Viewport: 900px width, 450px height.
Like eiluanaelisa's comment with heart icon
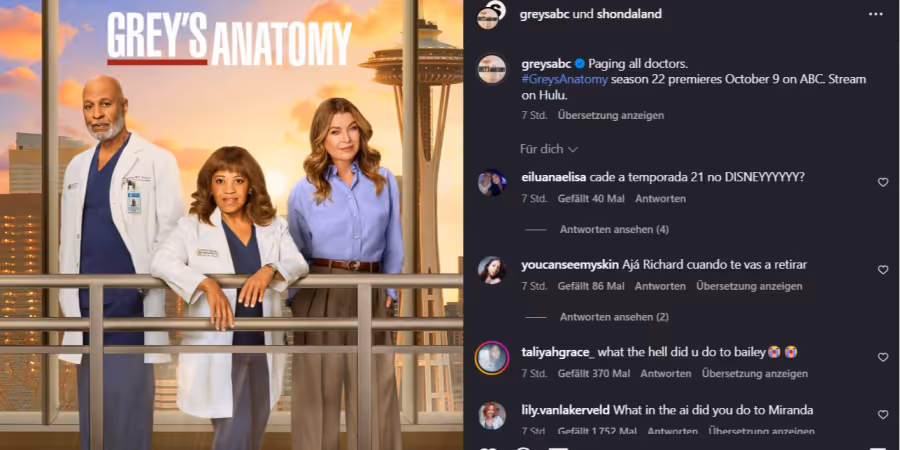pyautogui.click(x=883, y=183)
